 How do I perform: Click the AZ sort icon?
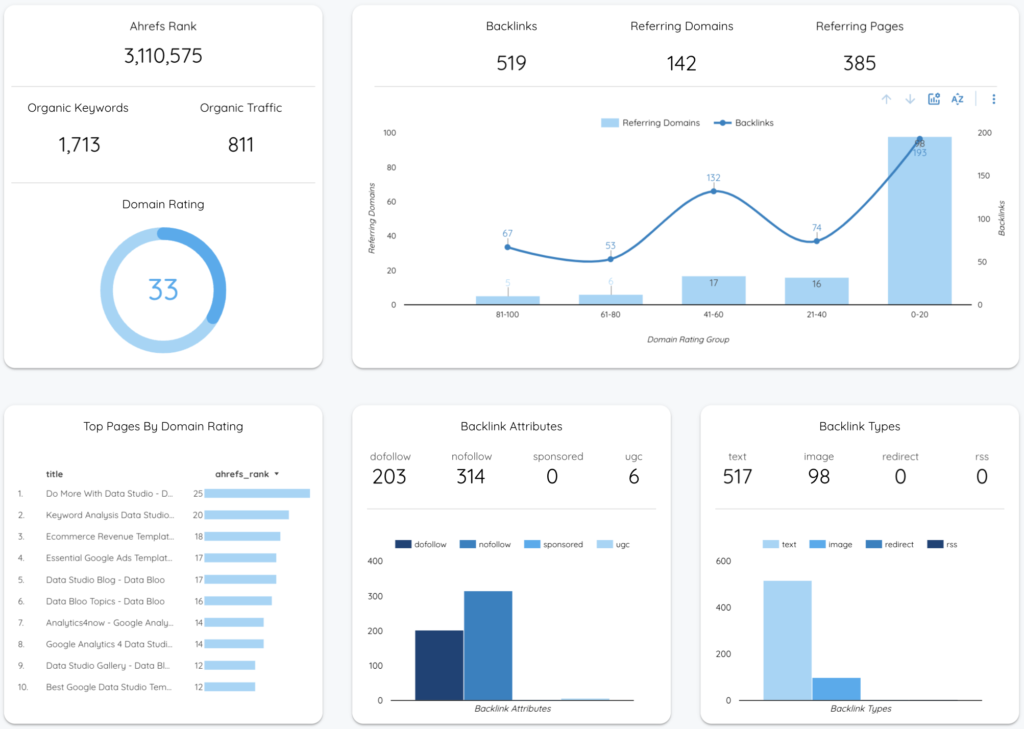957,99
